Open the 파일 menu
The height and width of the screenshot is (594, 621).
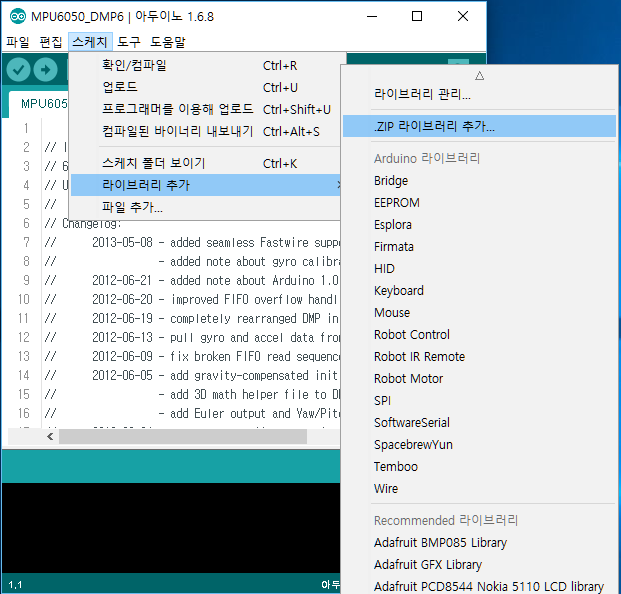click(x=17, y=42)
